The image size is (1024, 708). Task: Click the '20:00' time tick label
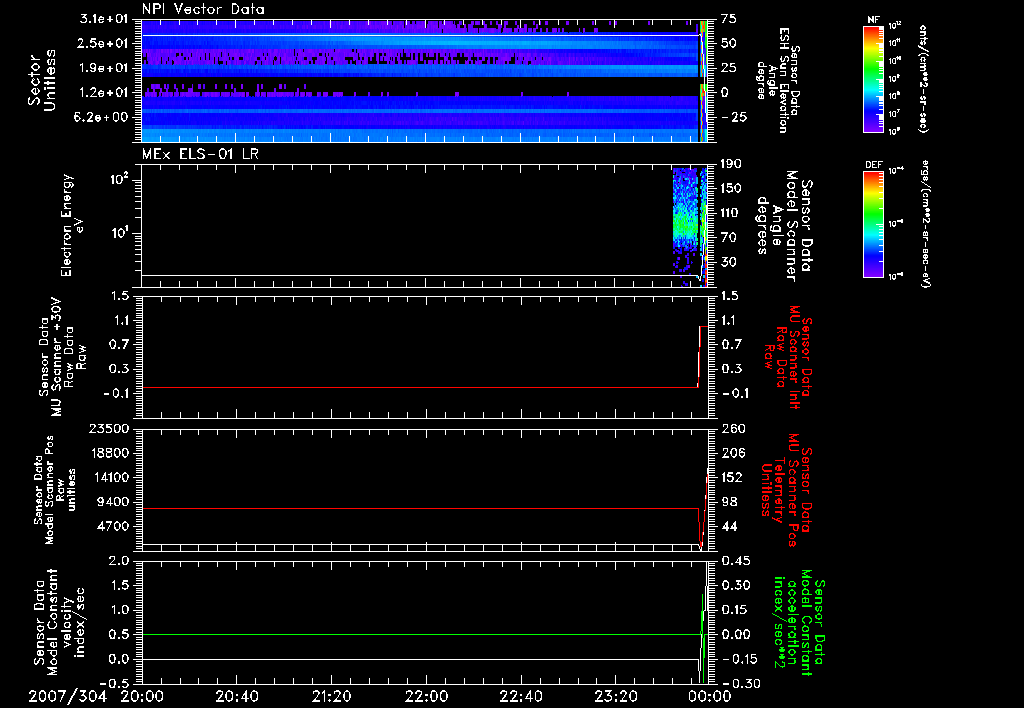pos(142,696)
